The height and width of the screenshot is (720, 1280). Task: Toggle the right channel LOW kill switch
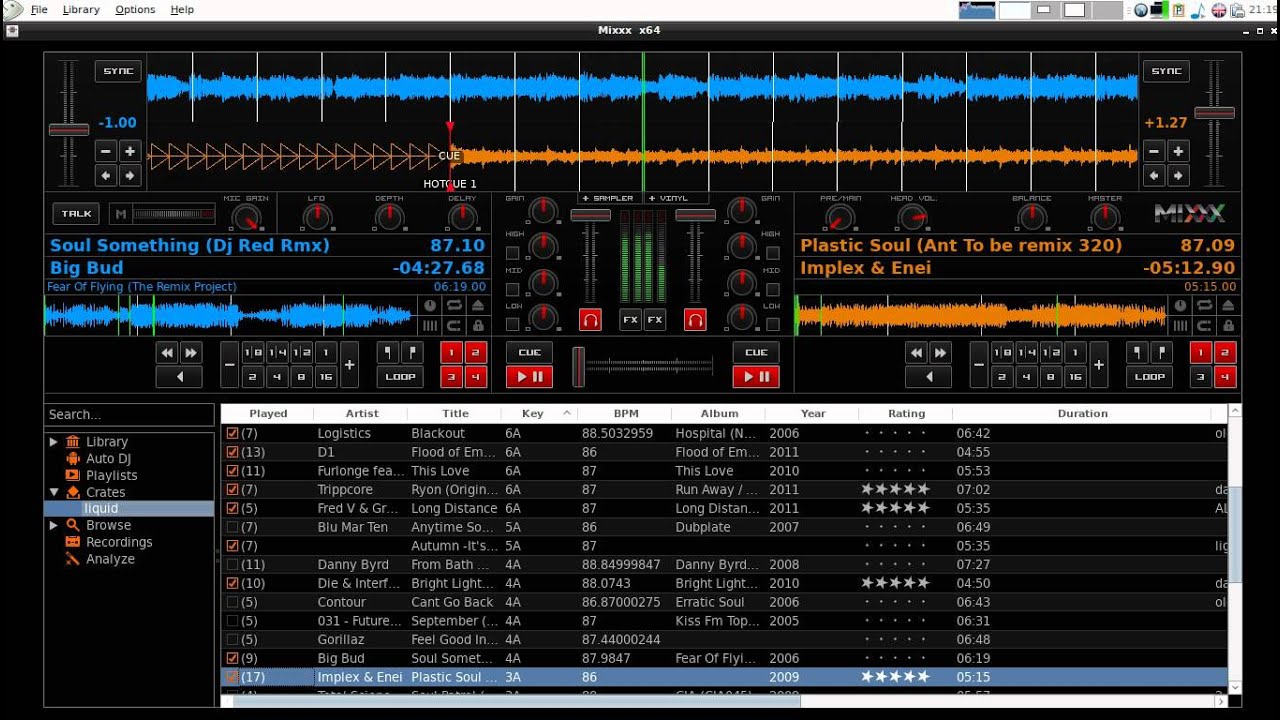(772, 324)
